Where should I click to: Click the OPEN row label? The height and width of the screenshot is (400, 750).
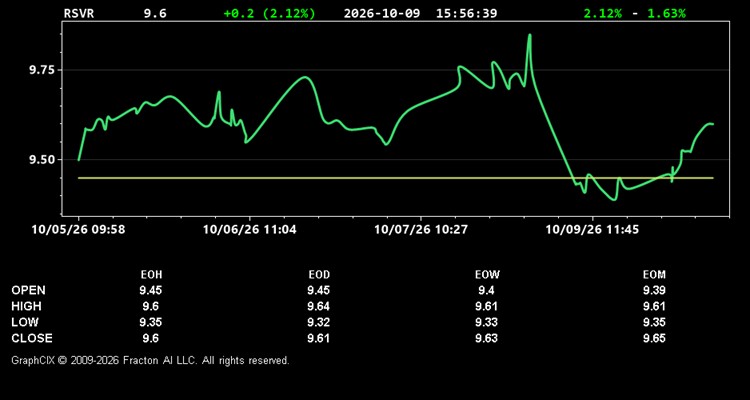[x=29, y=290]
